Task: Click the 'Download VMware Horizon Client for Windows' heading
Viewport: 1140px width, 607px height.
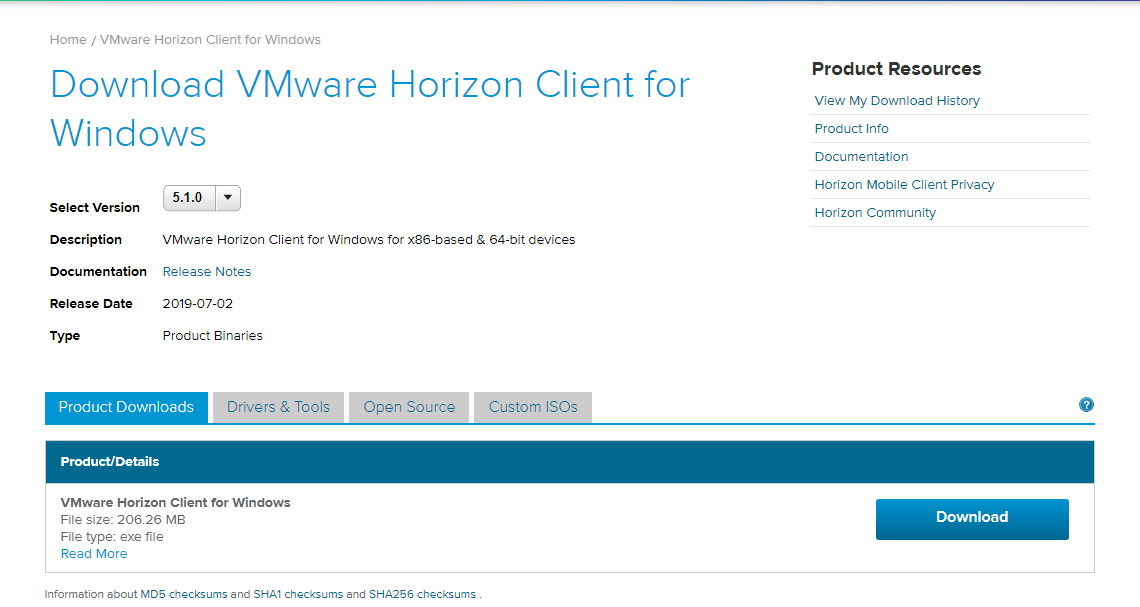Action: tap(369, 109)
